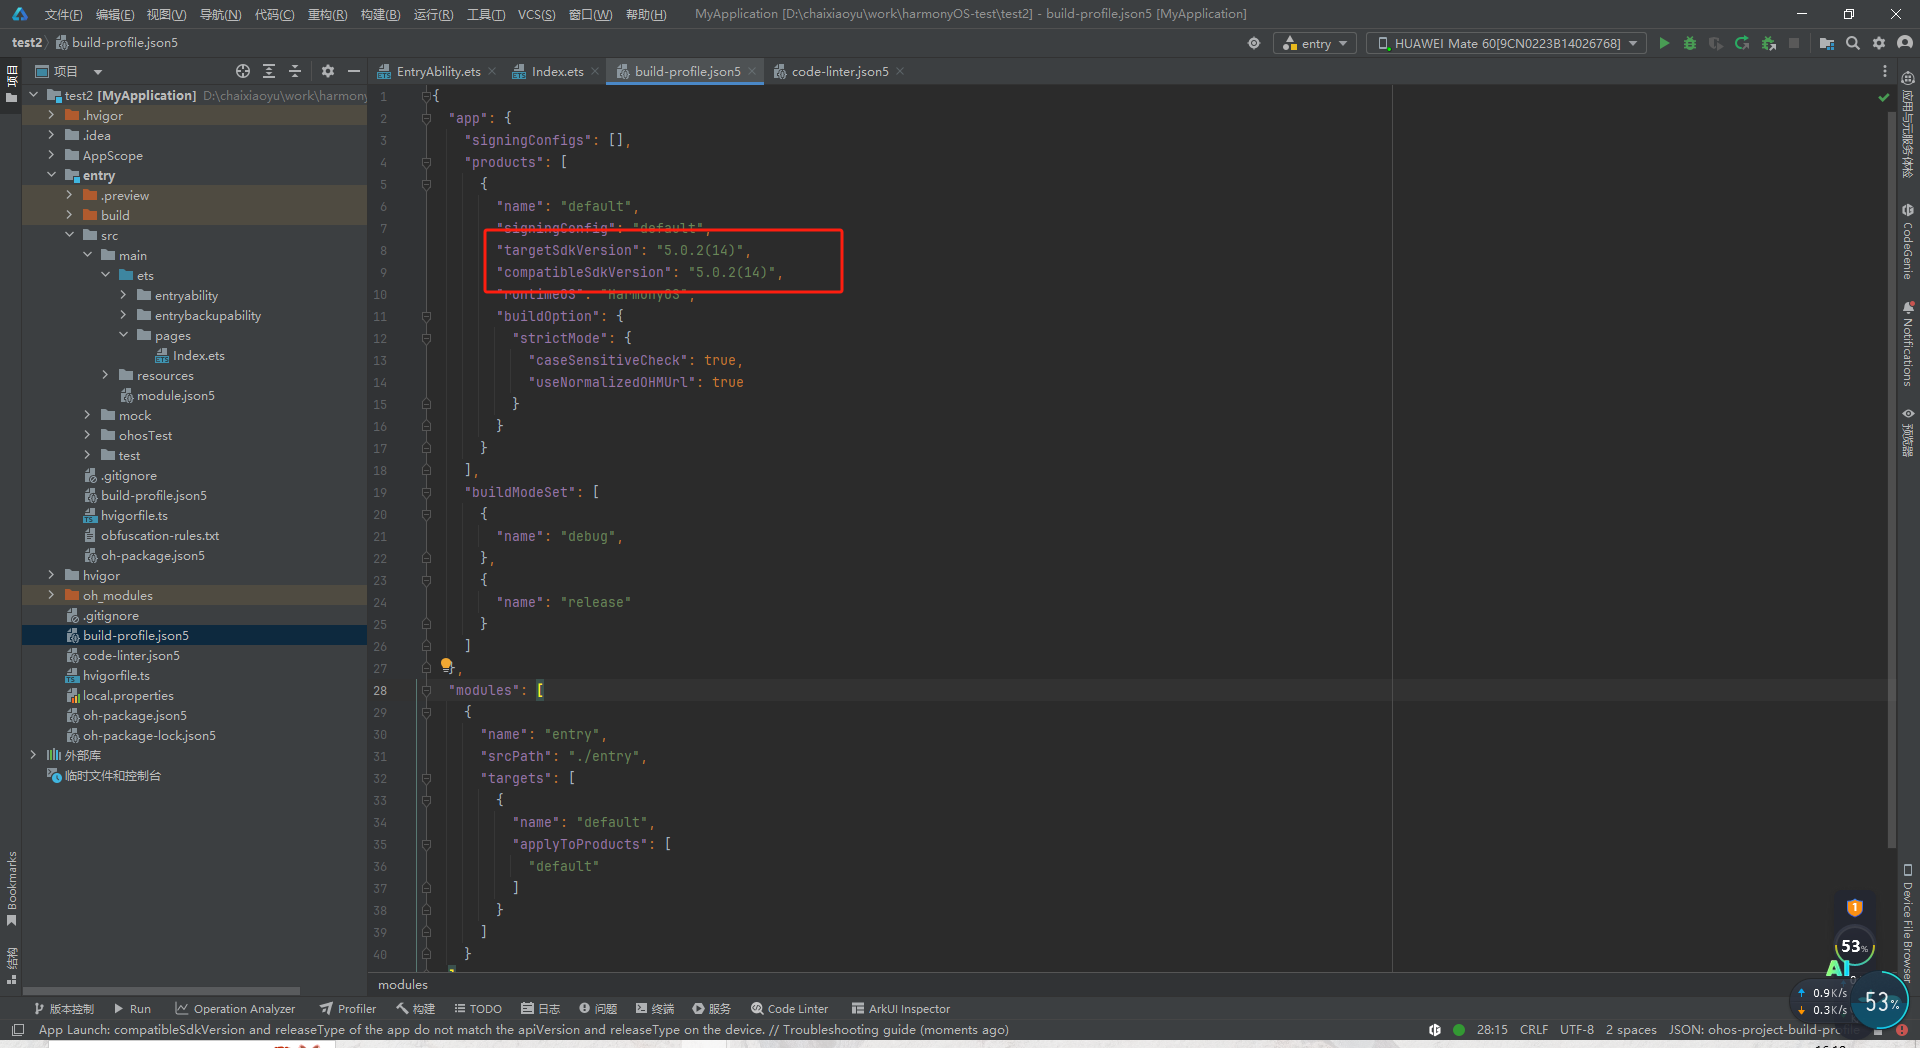Image resolution: width=1920 pixels, height=1048 pixels.
Task: Open the ArkUI Inspector from status bar
Action: tap(900, 1008)
